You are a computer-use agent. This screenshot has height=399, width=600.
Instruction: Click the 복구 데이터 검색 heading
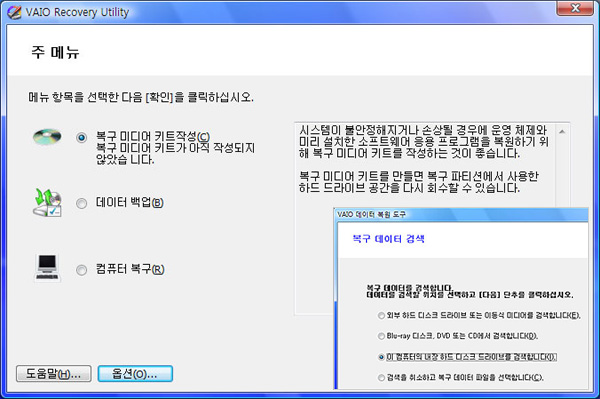(x=388, y=239)
